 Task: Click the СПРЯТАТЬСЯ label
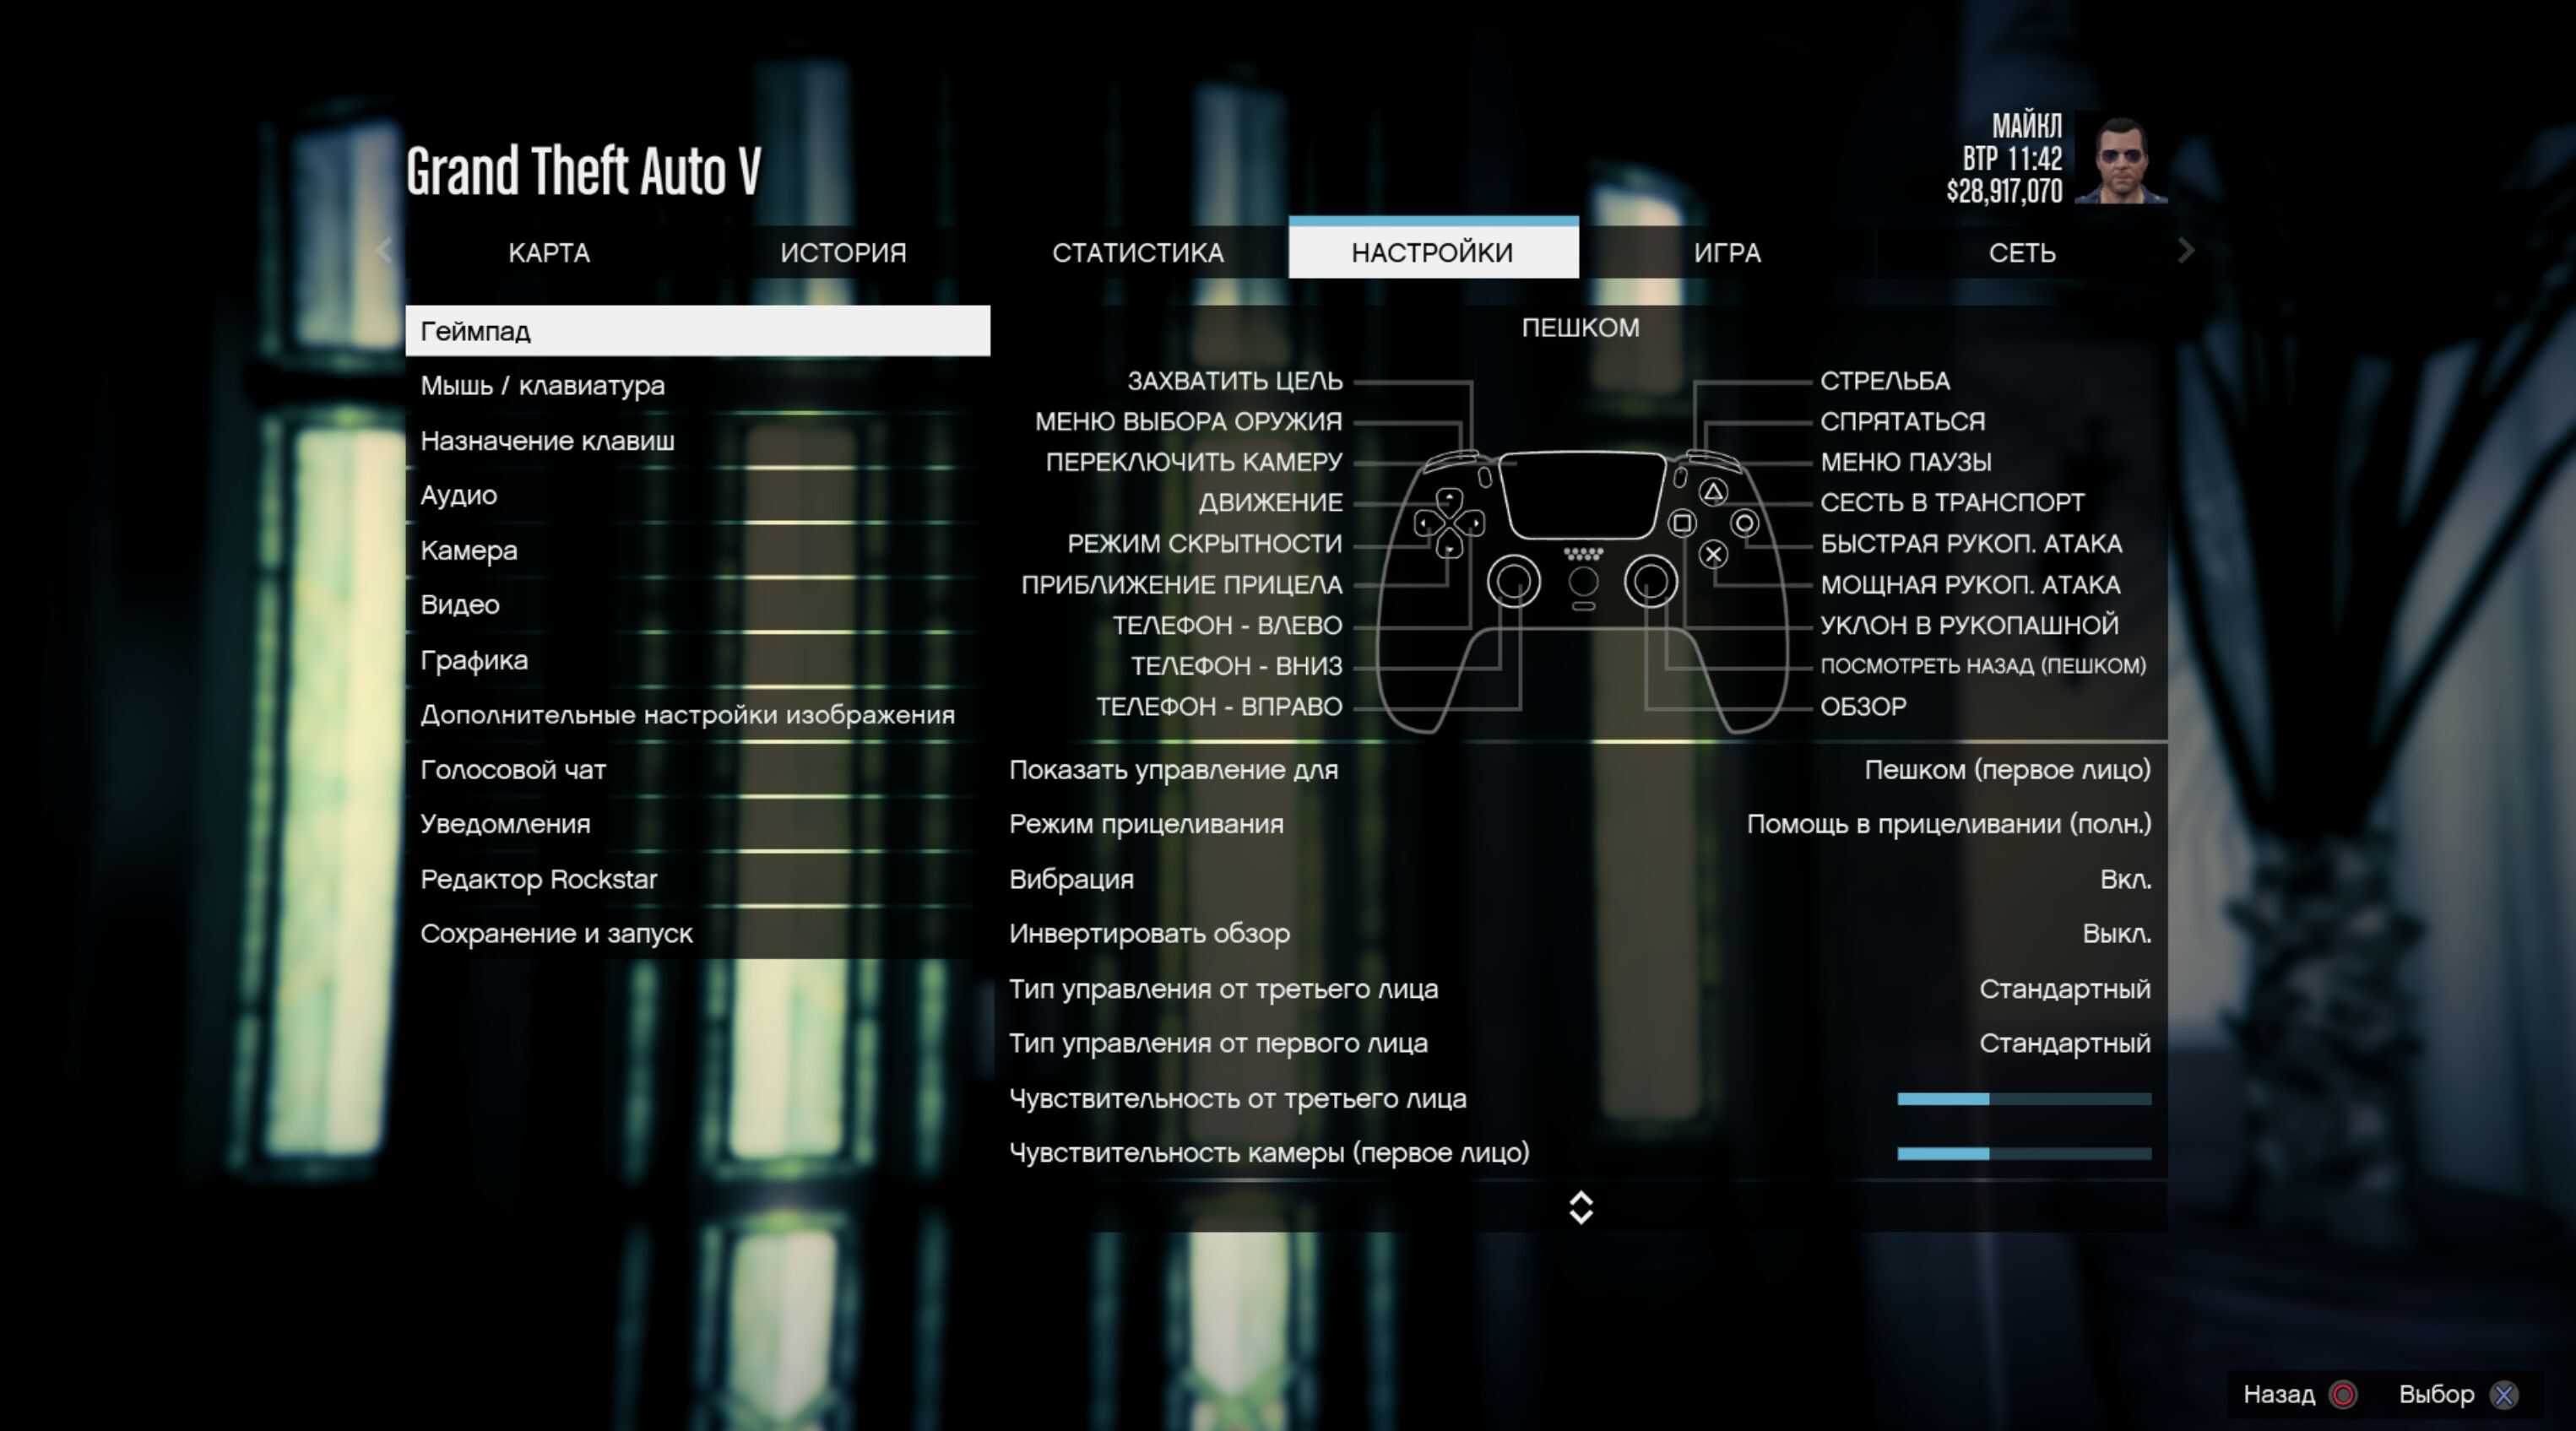[1902, 422]
